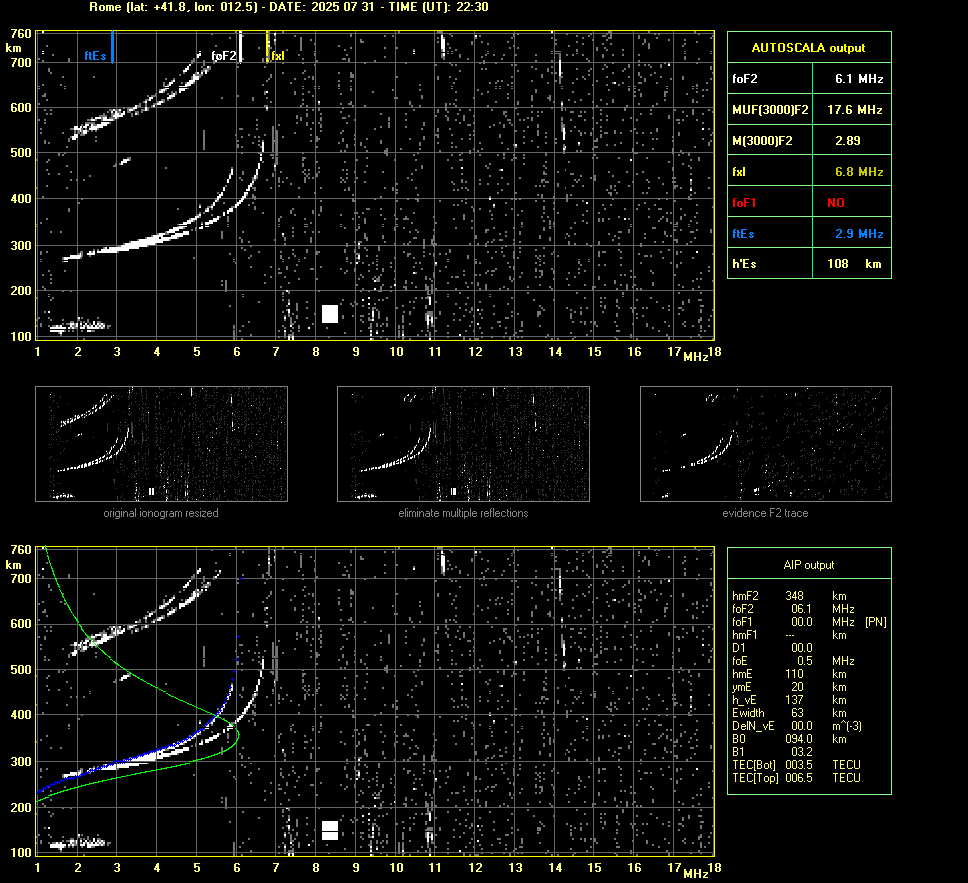Click the yellow fxI marker label

[x=278, y=56]
